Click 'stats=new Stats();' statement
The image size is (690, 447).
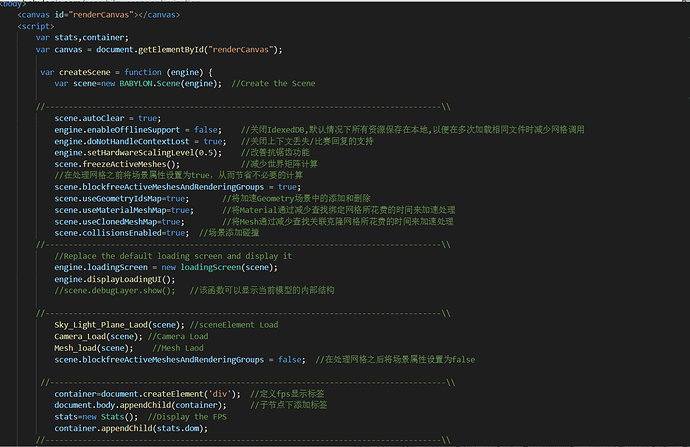[x=96, y=417]
